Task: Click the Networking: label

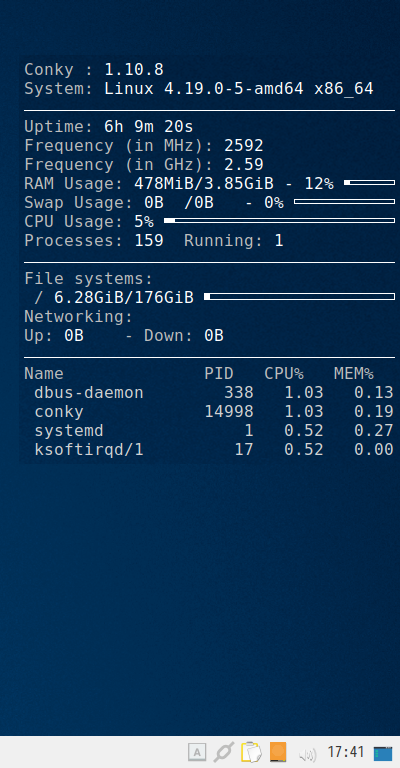Action: pyautogui.click(x=78, y=317)
